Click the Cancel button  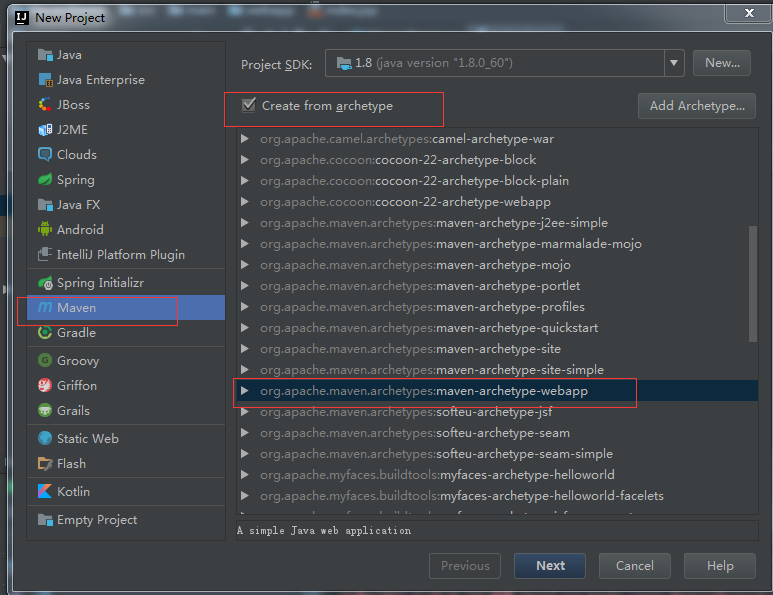pos(634,565)
